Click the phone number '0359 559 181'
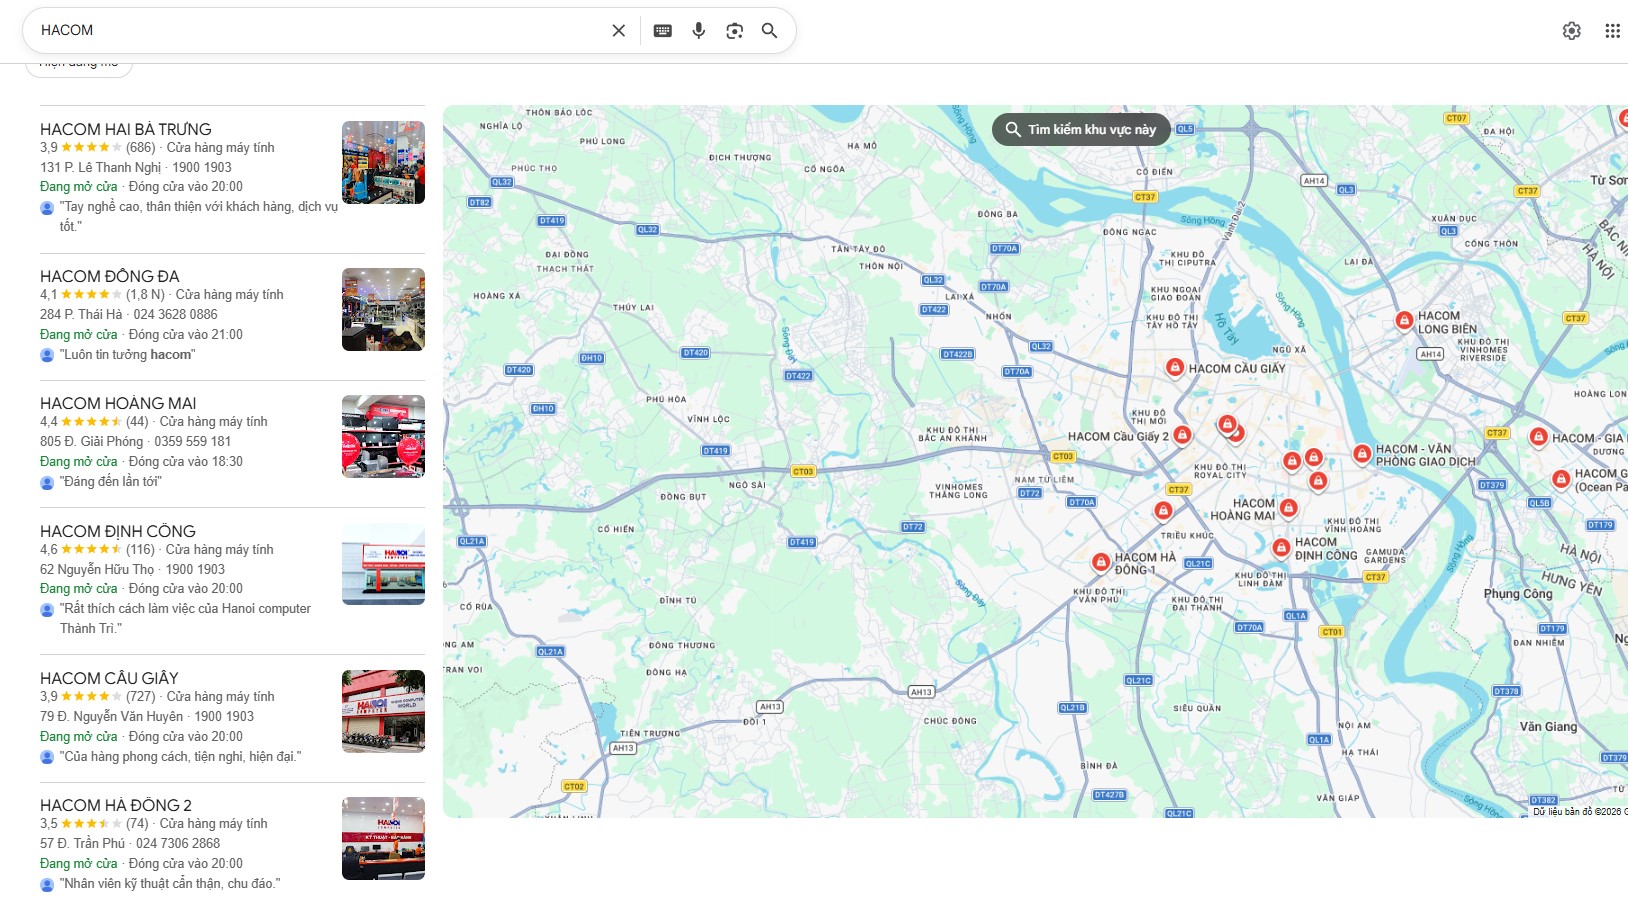 click(192, 441)
